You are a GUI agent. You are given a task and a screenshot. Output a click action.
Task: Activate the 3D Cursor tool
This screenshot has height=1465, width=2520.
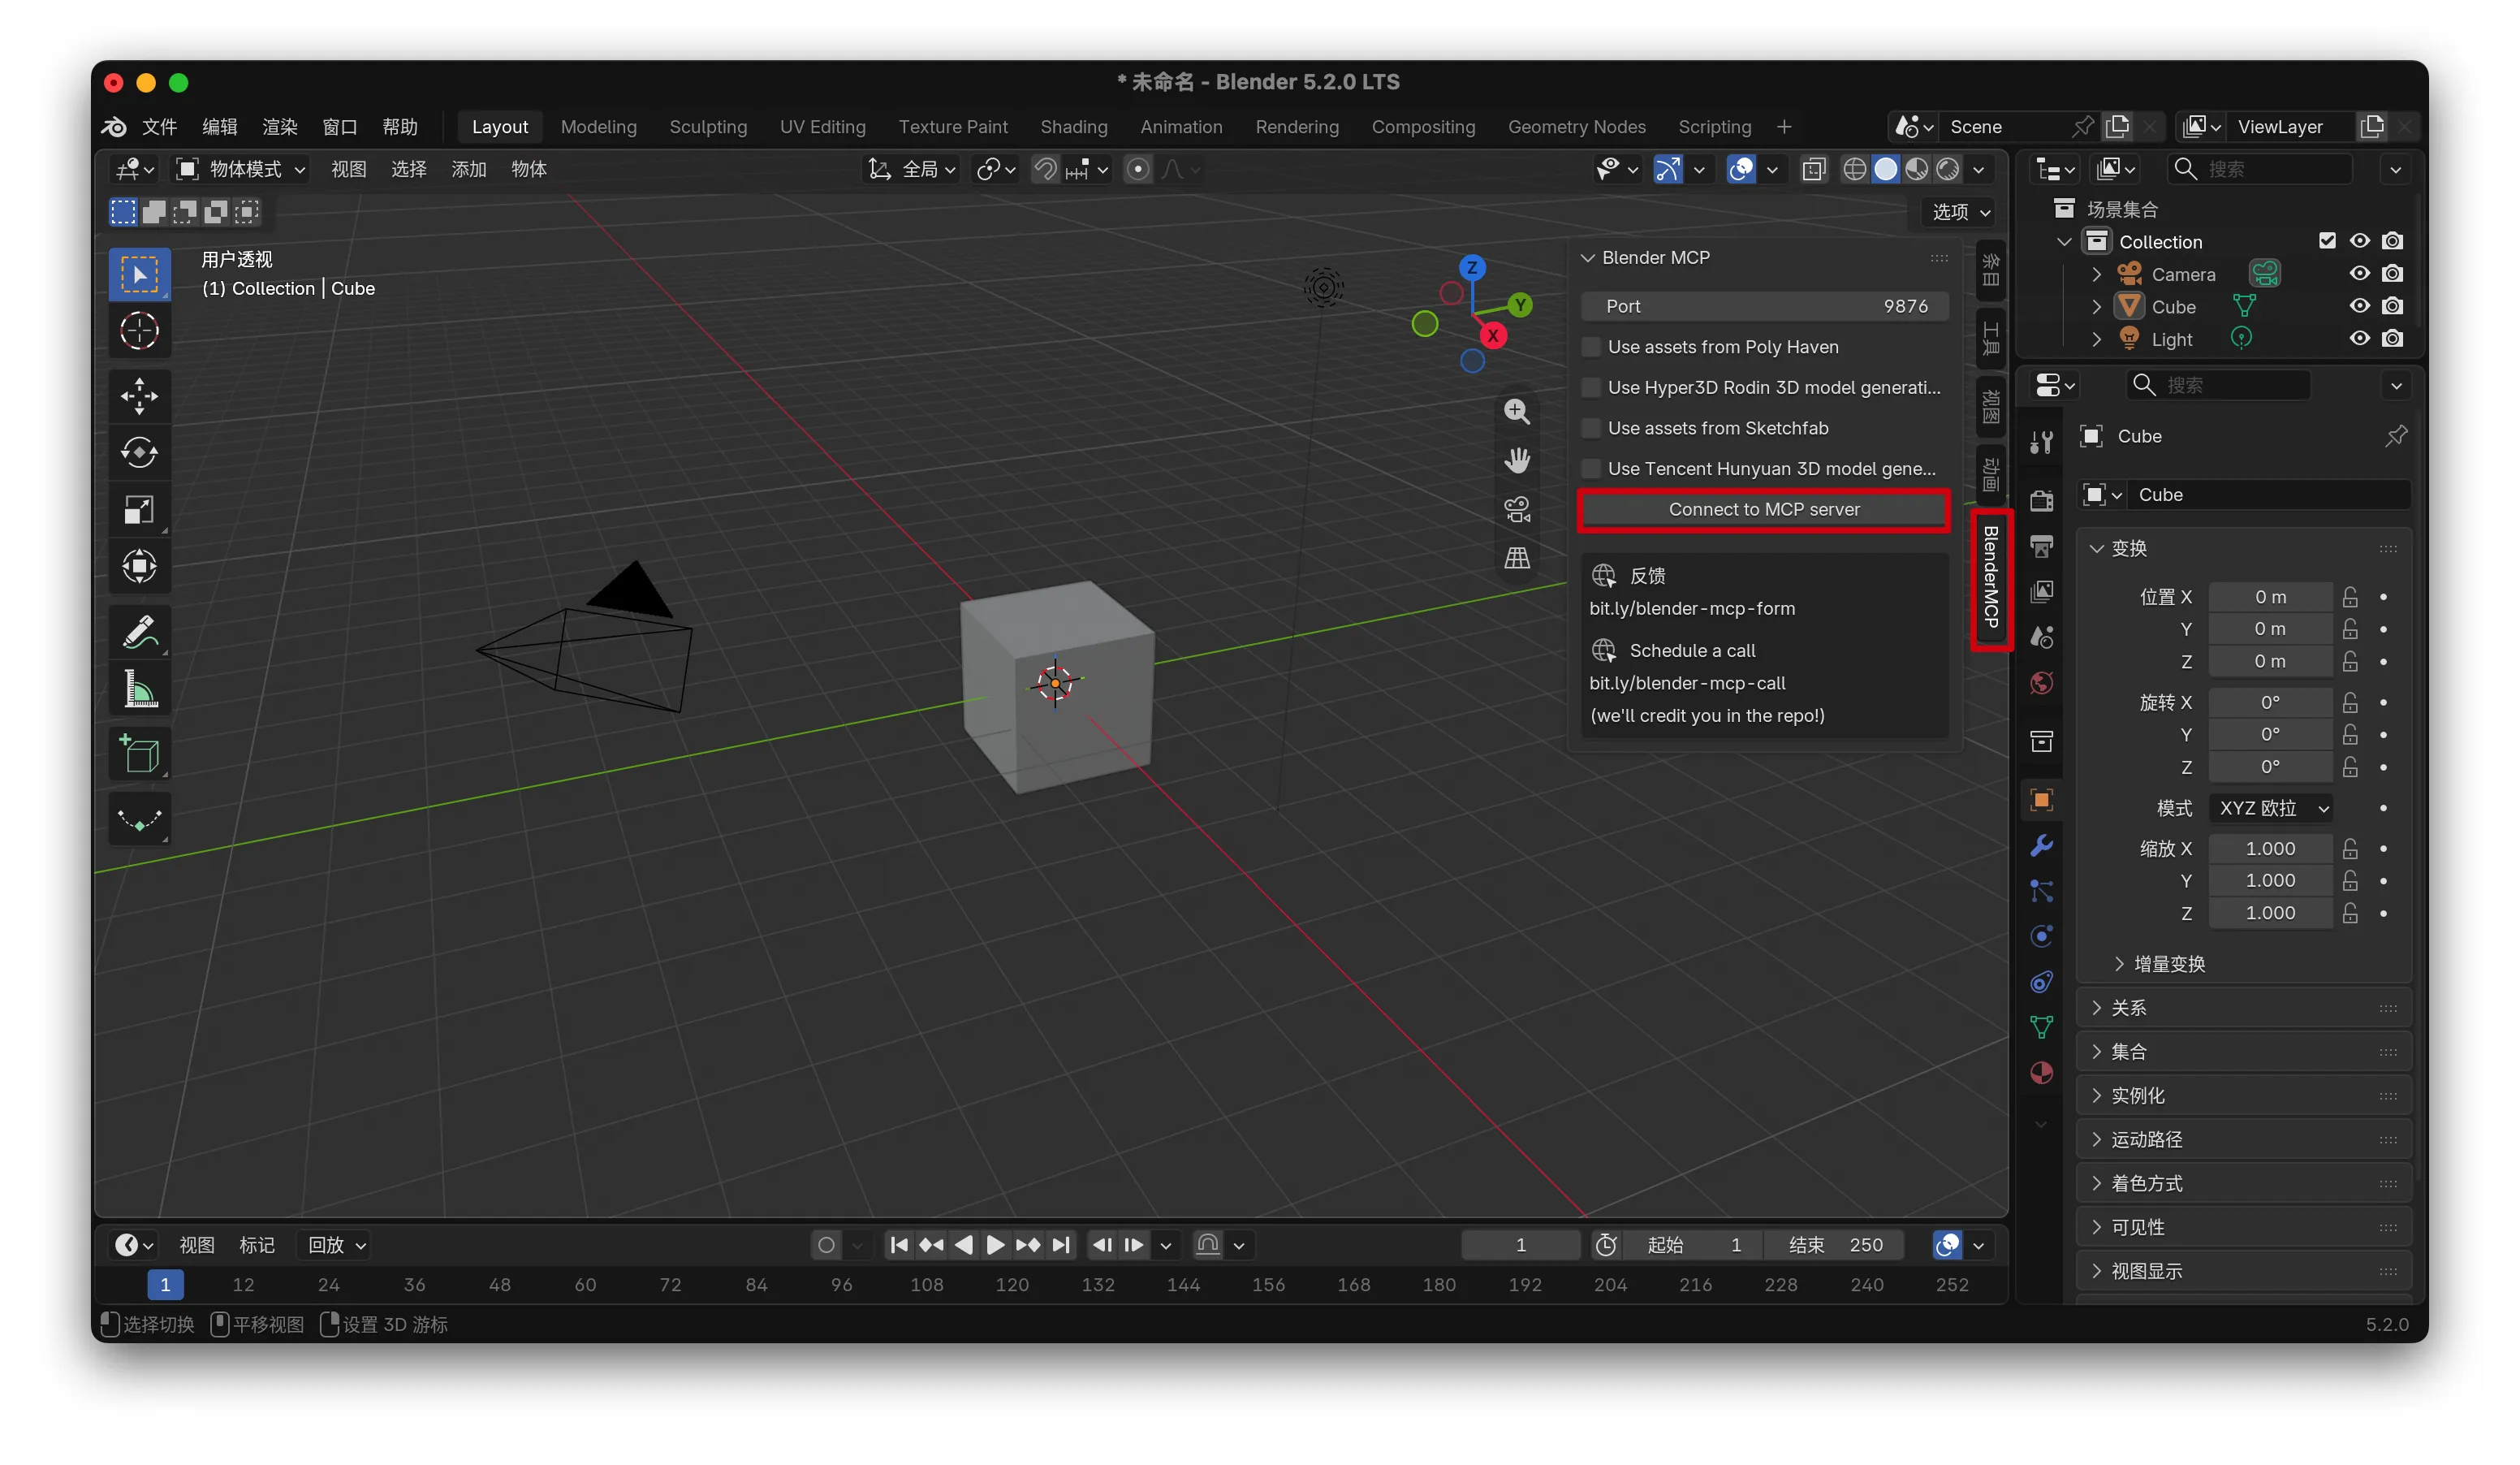pos(139,331)
